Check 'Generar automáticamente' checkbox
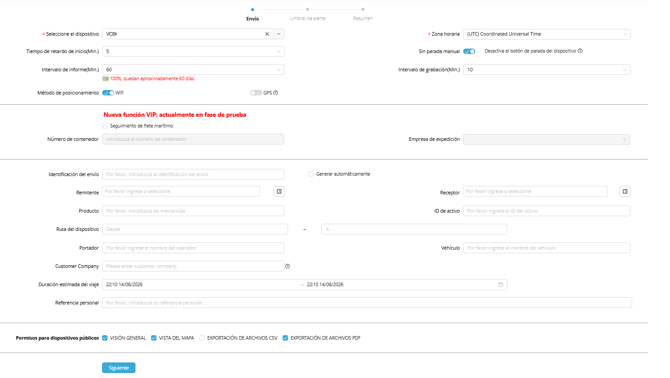The height and width of the screenshot is (378, 670). [x=311, y=174]
